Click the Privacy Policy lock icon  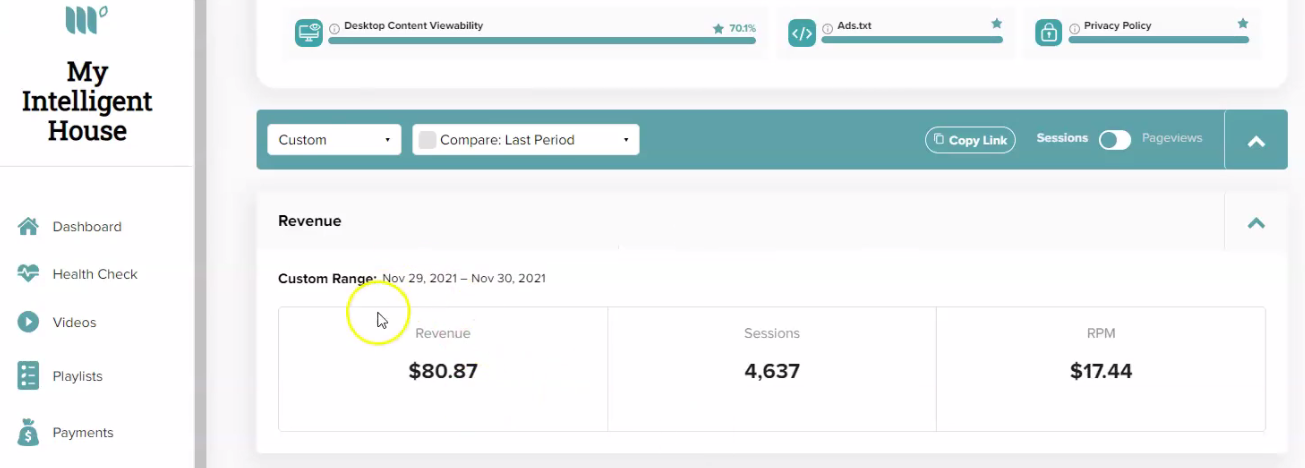pyautogui.click(x=1048, y=33)
